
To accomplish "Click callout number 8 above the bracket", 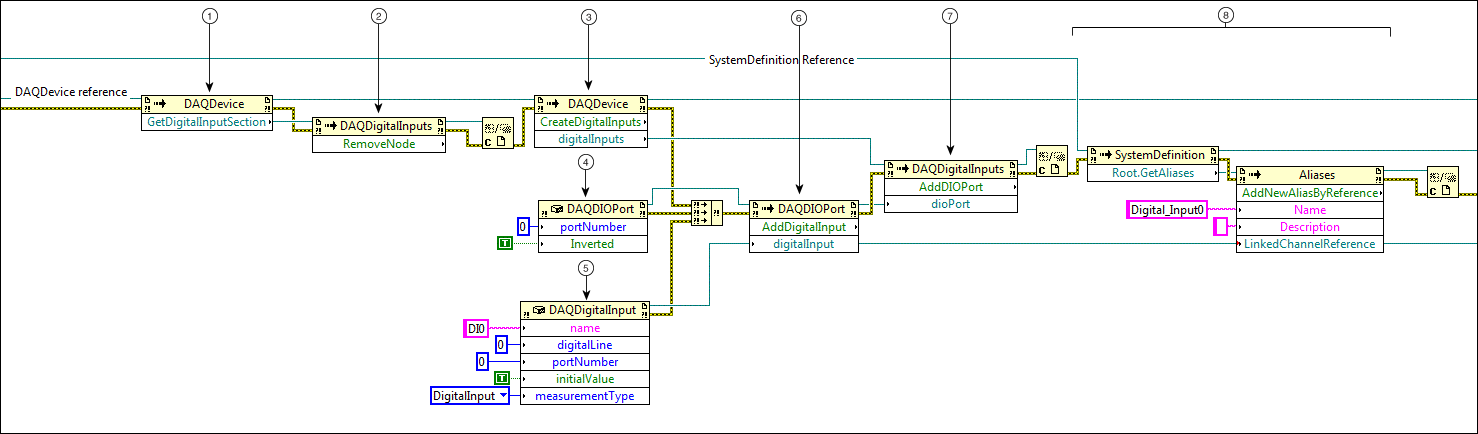I will (x=1226, y=15).
